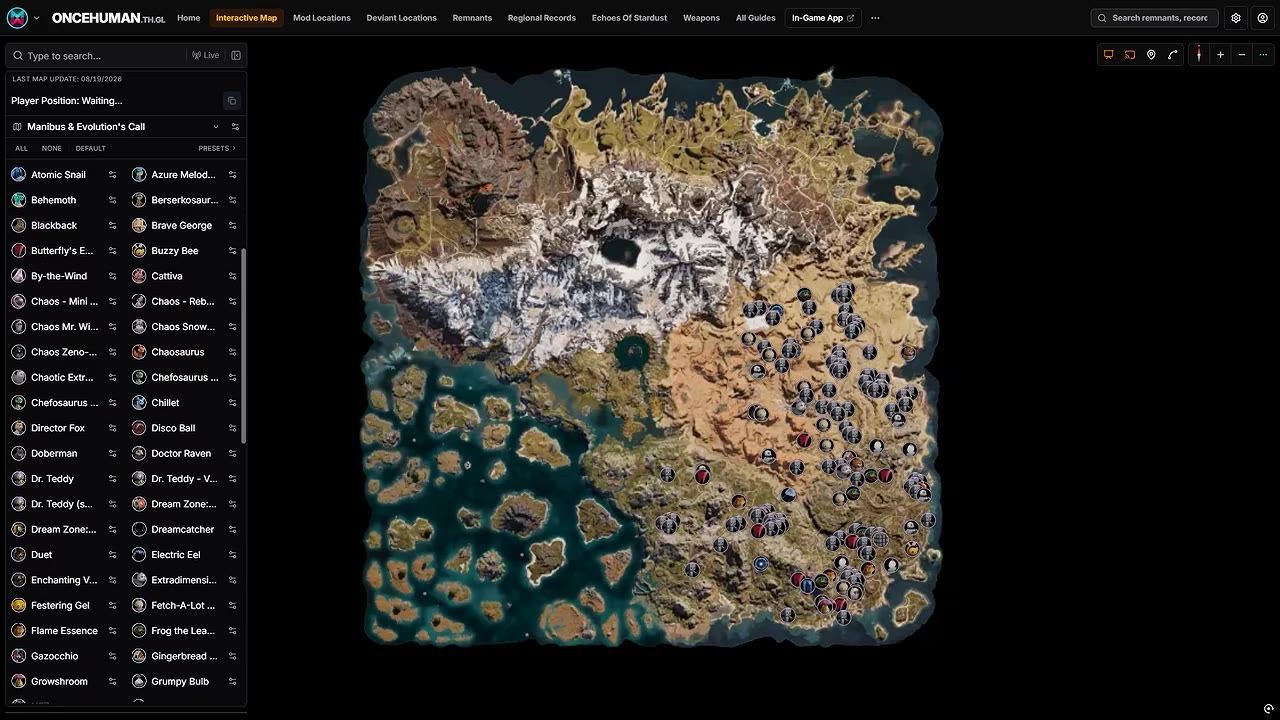Click the OnceHuman site logo icon
1280x720 pixels.
click(17, 18)
